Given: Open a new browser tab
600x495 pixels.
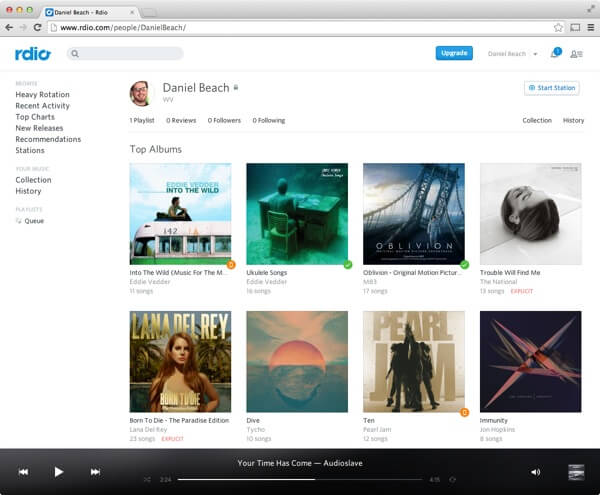Looking at the screenshot, I should coord(149,13).
